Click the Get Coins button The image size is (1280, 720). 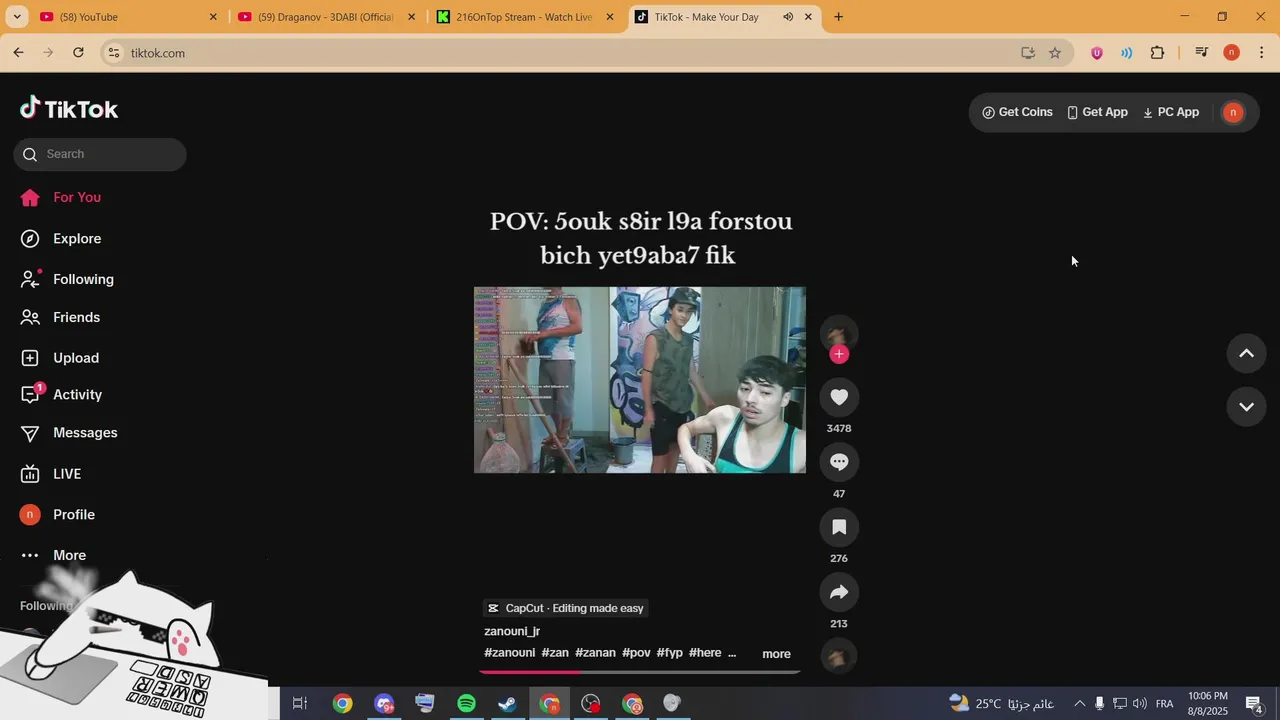coord(1017,112)
